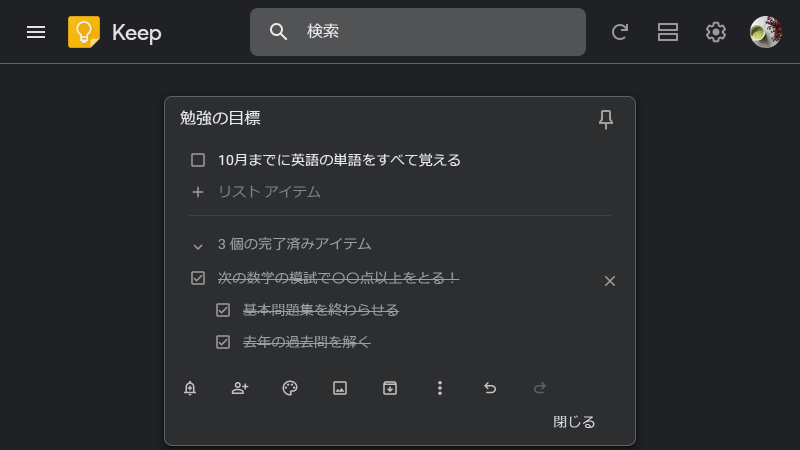The image size is (800, 450).
Task: Add an image to the note
Action: tap(340, 388)
